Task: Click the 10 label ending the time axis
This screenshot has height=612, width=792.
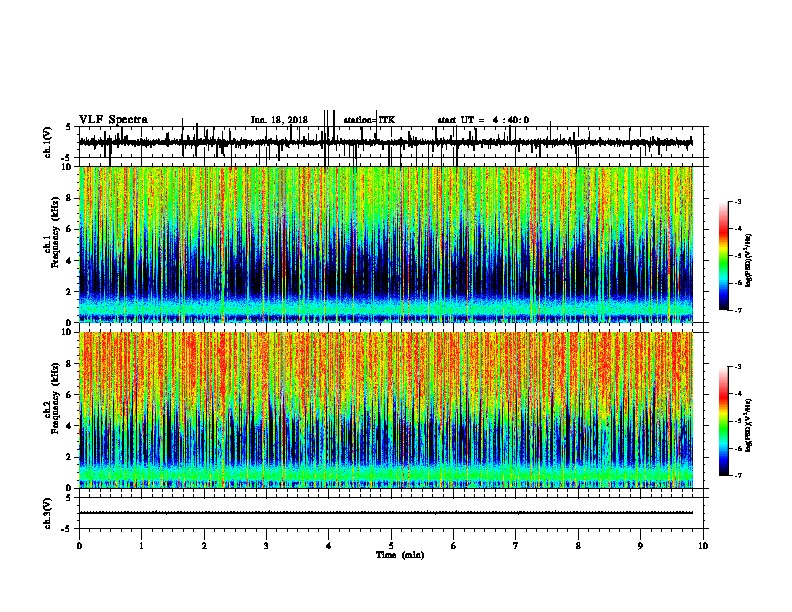Action: [x=703, y=546]
